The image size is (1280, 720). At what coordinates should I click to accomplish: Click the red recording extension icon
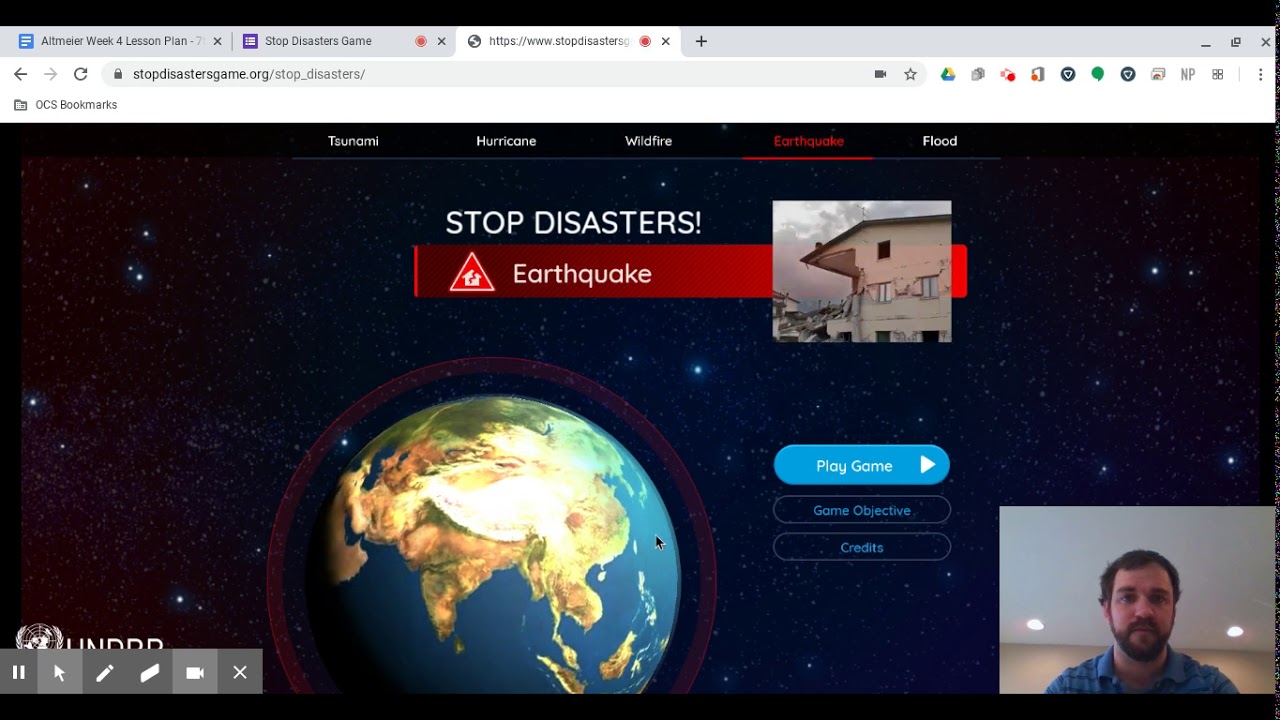[1008, 74]
